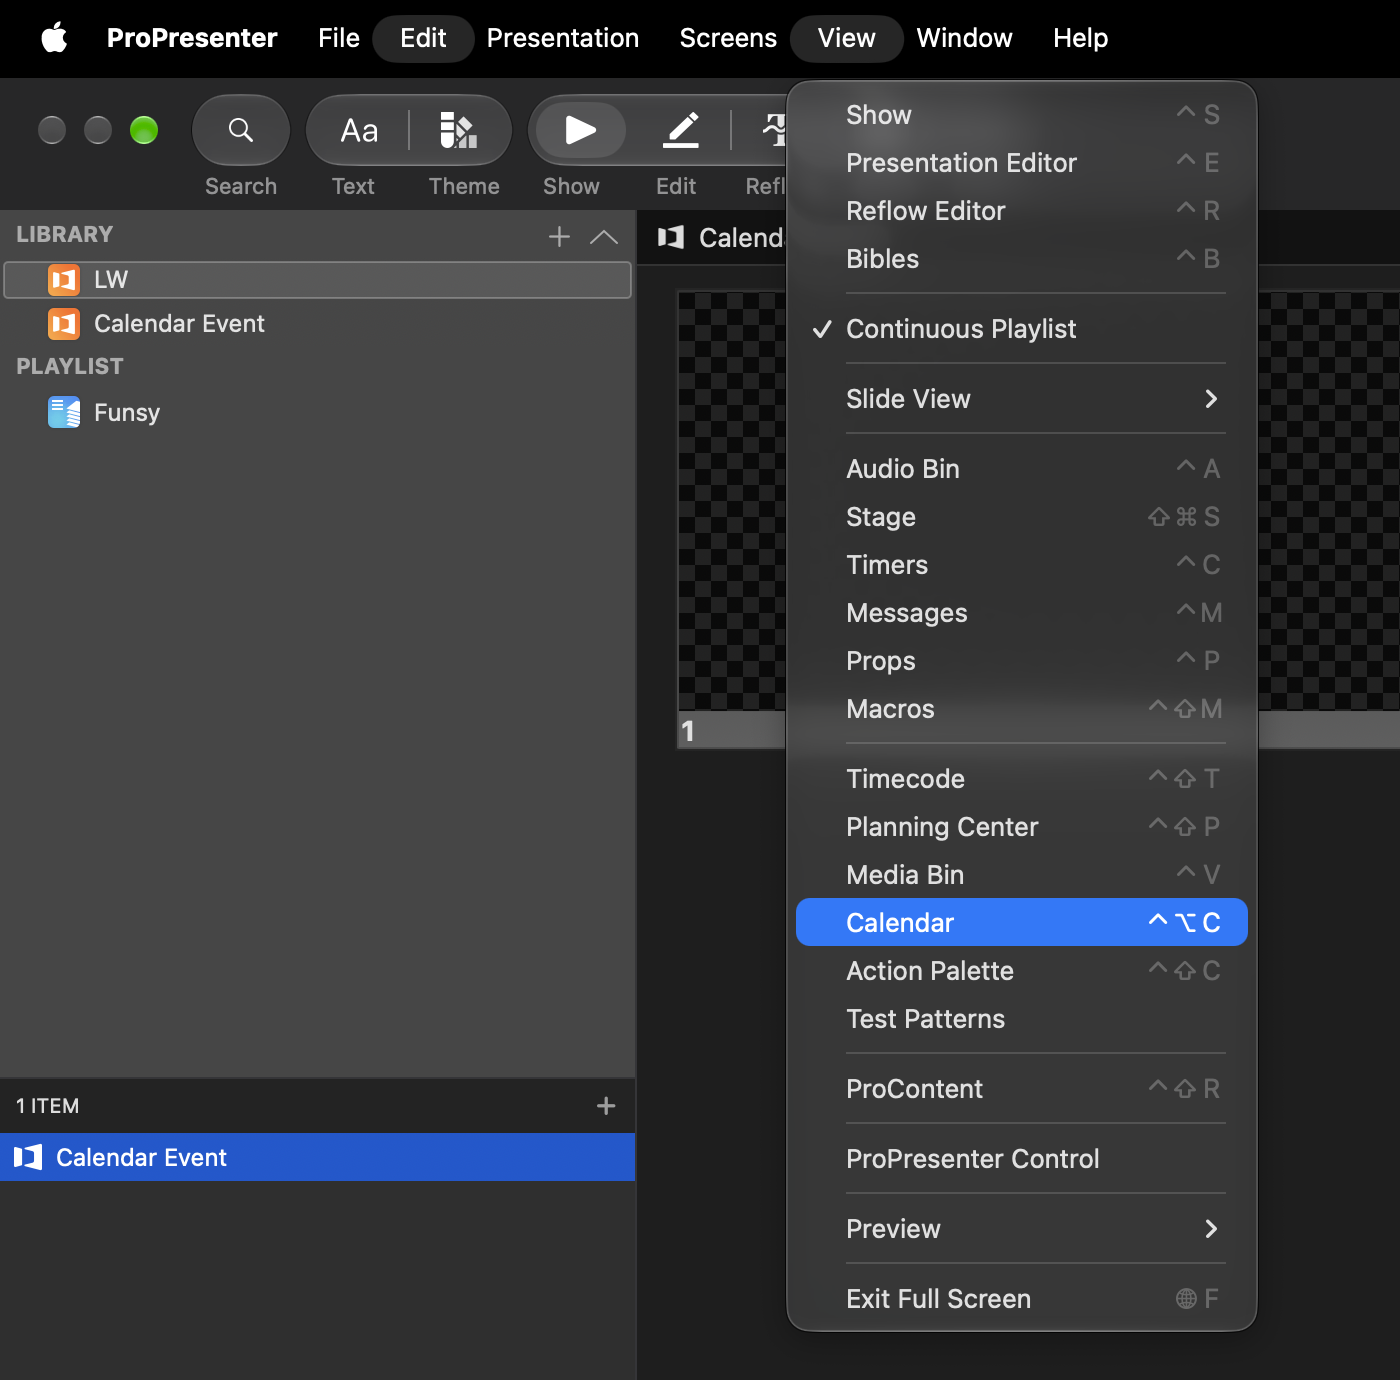Choose Planning Center menu item
This screenshot has height=1380, width=1400.
coord(1022,827)
